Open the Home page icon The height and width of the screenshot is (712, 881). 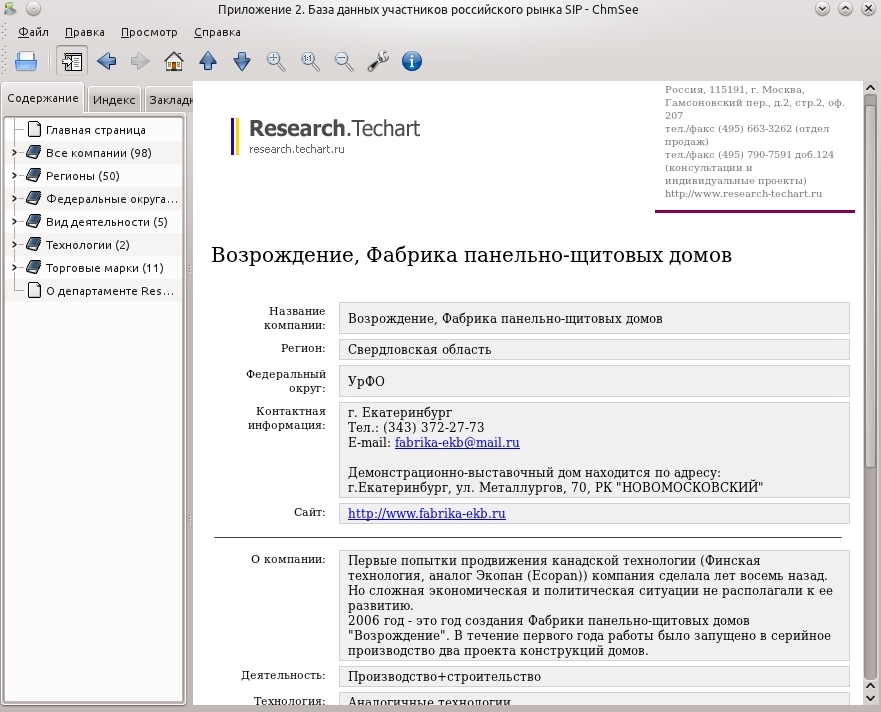[x=174, y=61]
